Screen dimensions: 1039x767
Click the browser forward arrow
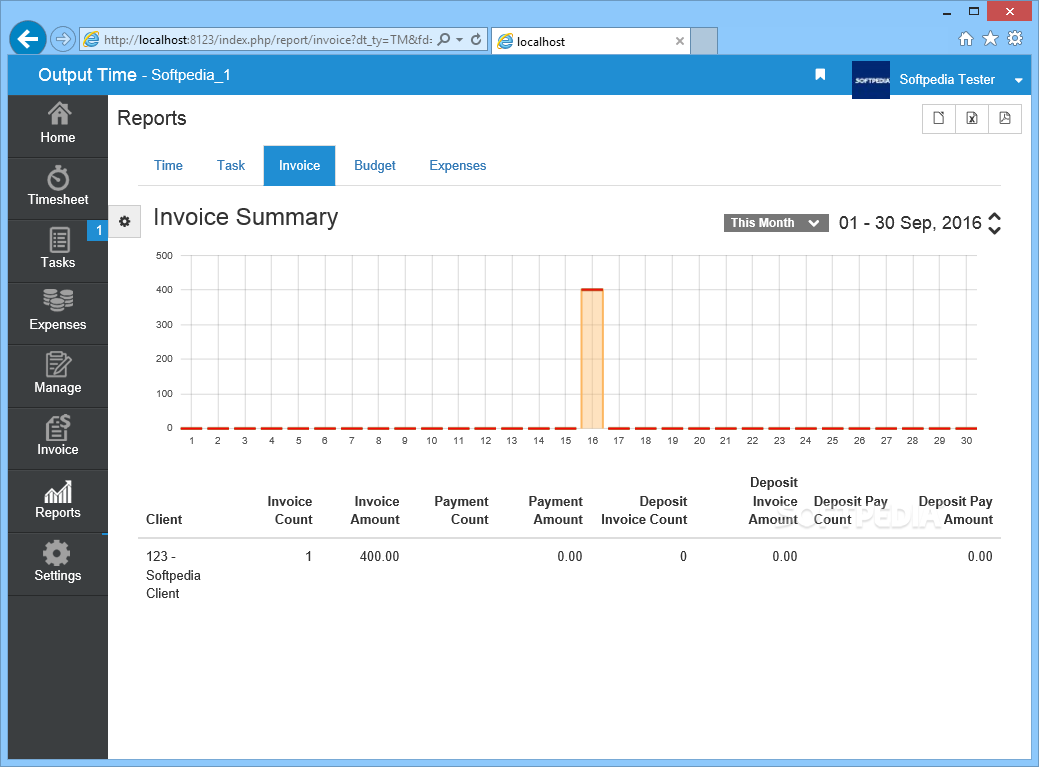(x=62, y=39)
